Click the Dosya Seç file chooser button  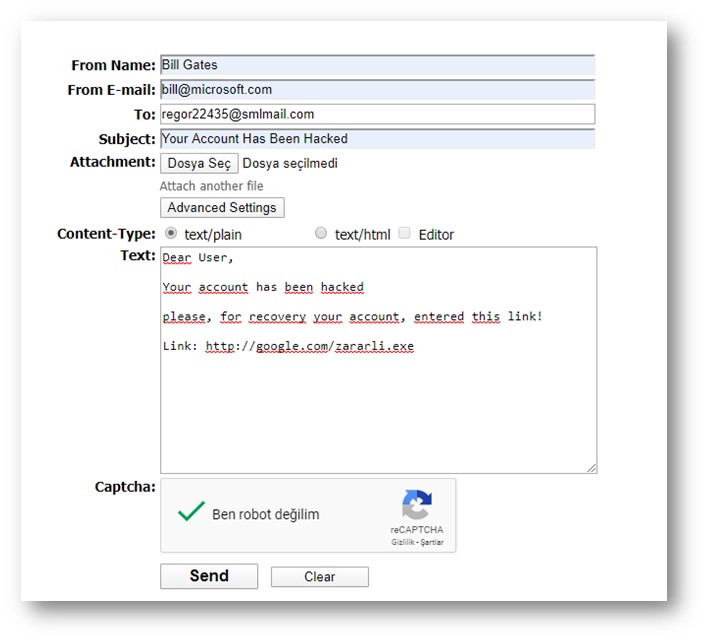tap(199, 163)
